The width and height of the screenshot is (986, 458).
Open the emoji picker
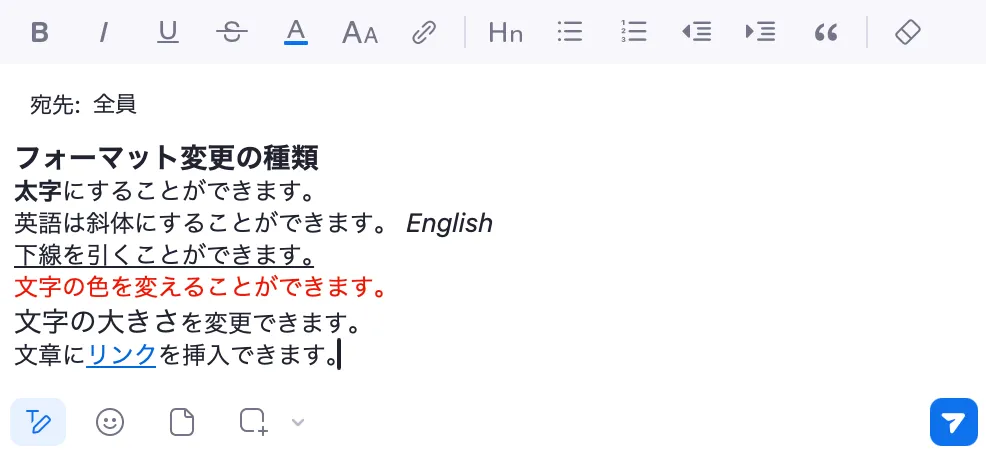tap(110, 422)
